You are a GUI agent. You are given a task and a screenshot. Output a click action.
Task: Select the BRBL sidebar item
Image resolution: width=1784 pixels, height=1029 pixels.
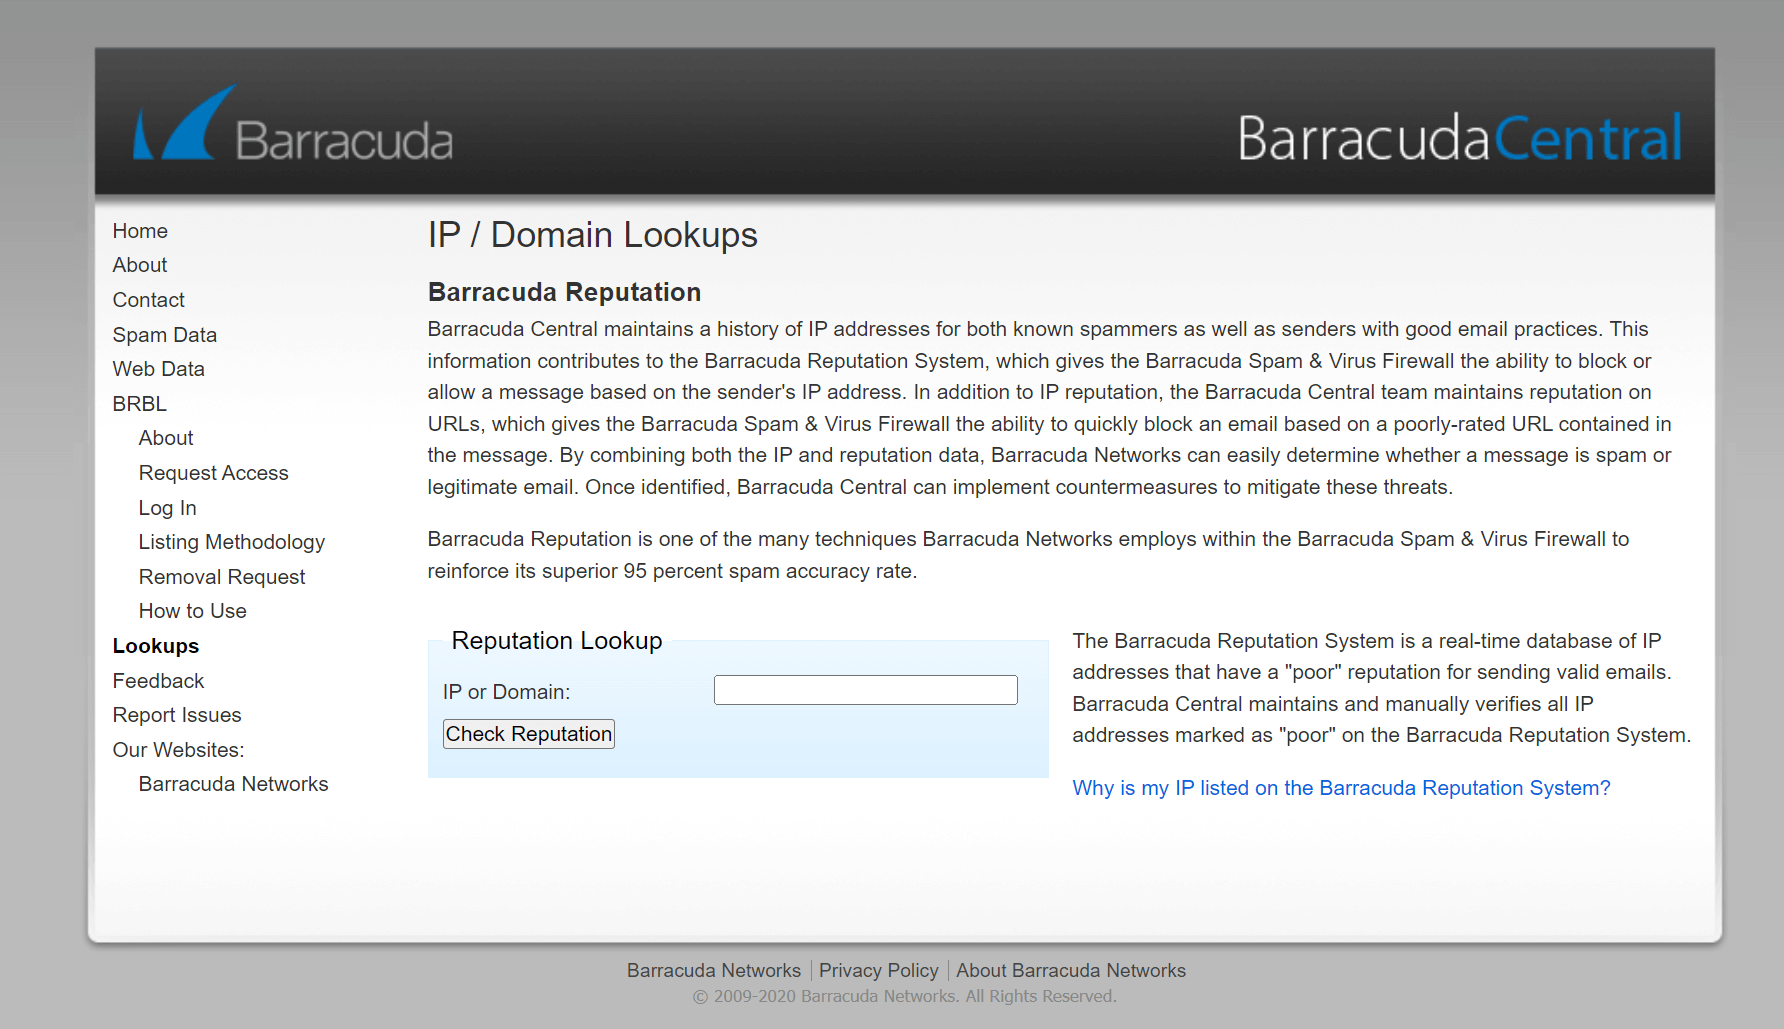(x=140, y=404)
